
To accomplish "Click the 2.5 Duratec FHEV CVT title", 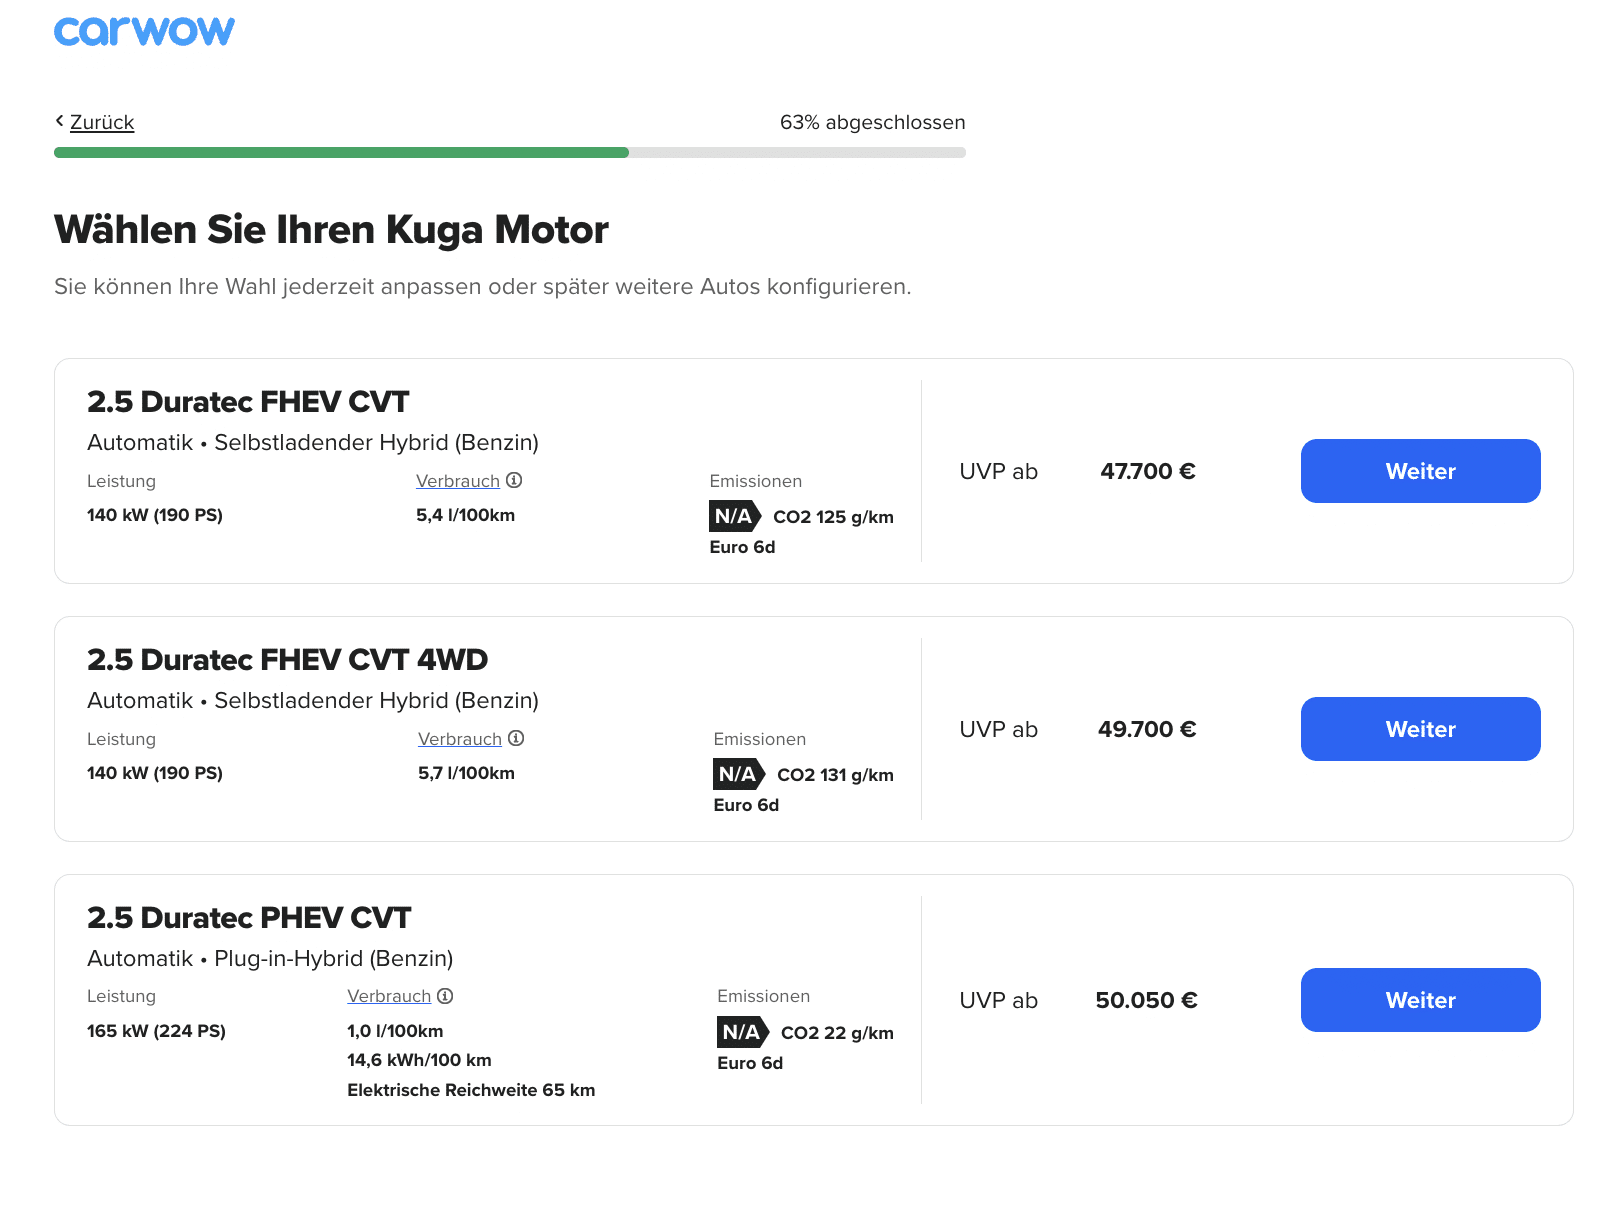I will pos(248,402).
